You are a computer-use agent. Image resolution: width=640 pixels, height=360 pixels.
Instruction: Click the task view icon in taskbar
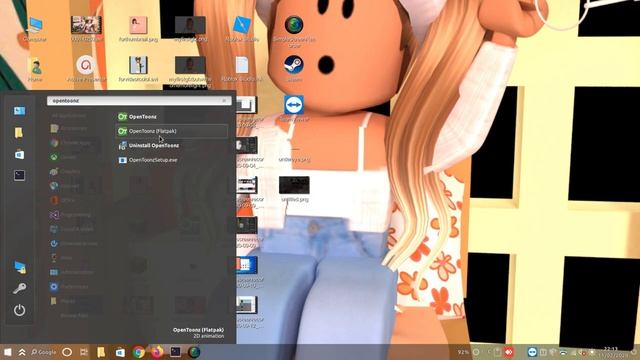pos(84,352)
